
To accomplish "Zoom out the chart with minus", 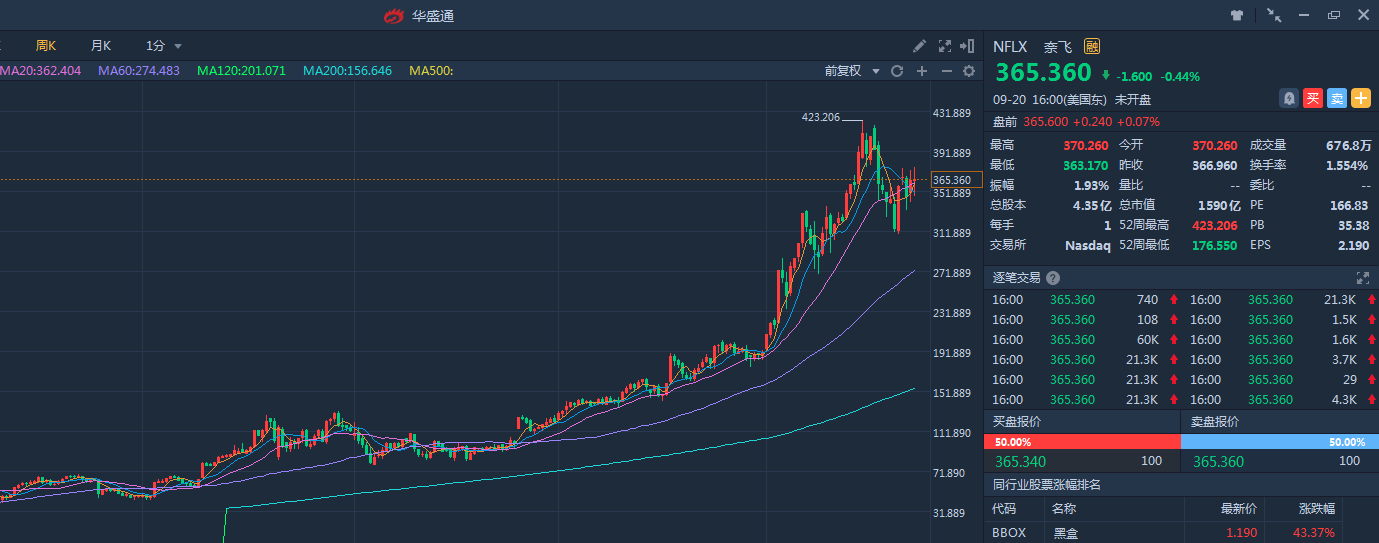I will coord(946,71).
